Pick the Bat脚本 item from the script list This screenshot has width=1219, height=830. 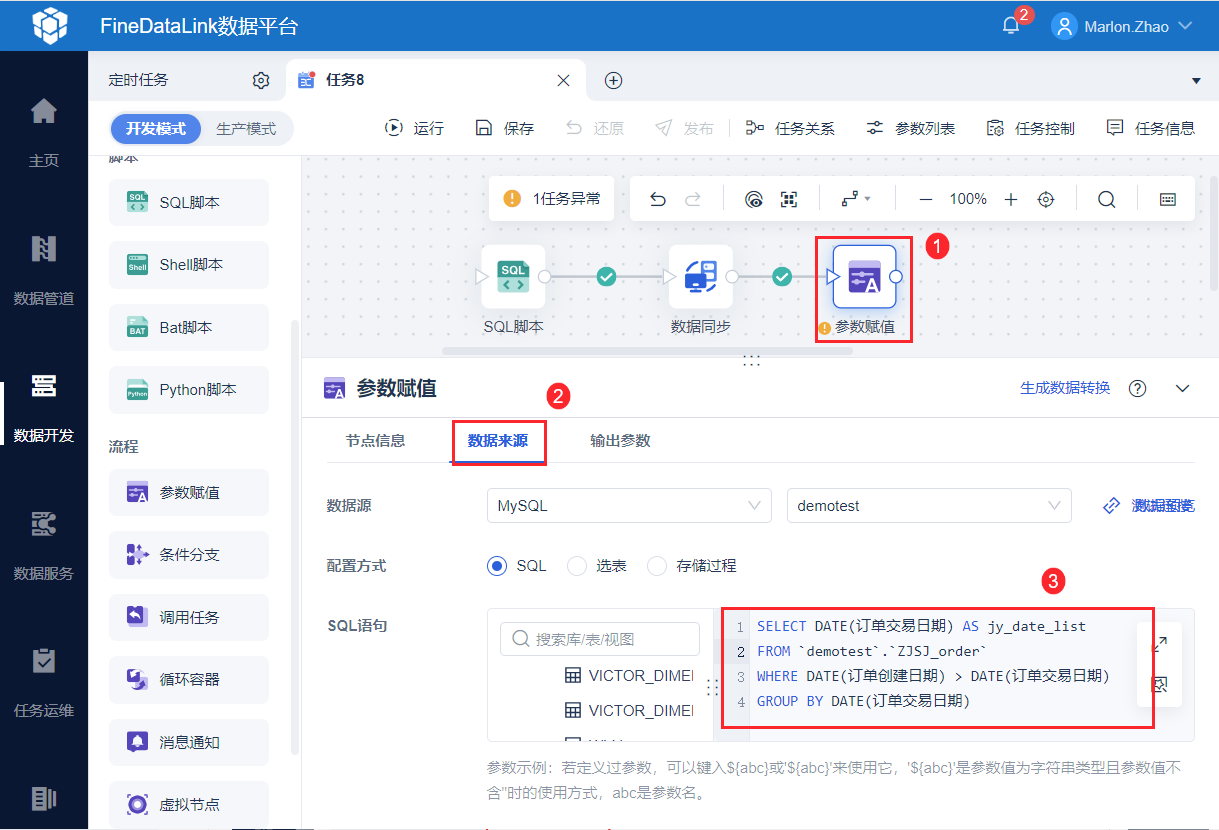189,328
